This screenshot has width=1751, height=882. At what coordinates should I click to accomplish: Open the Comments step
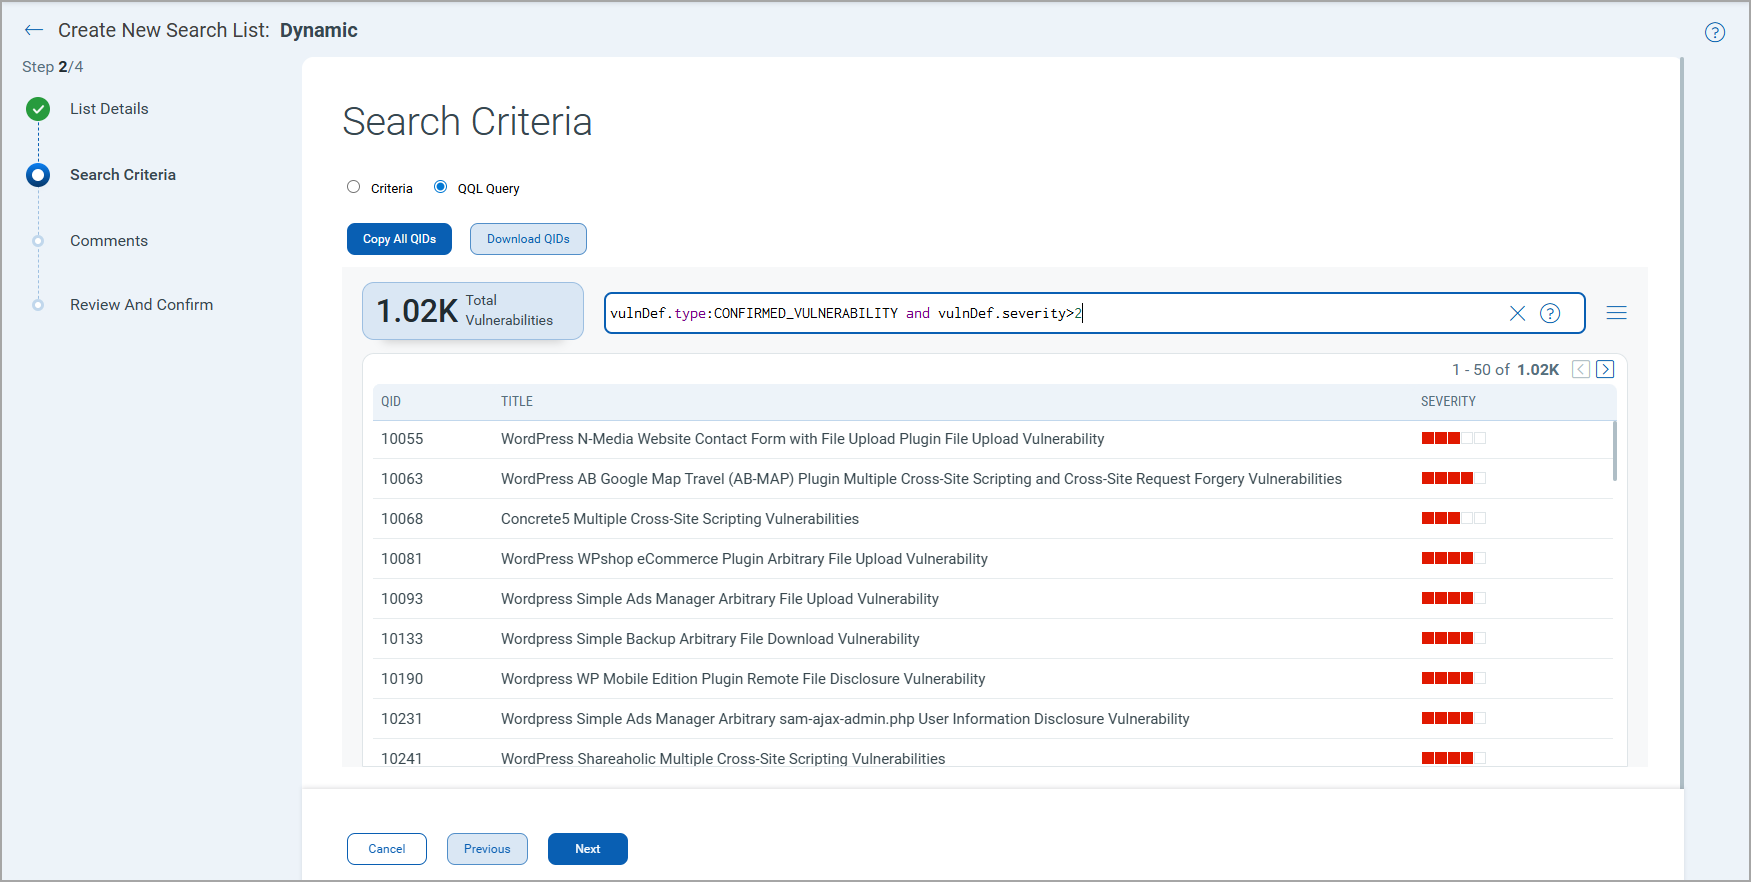(109, 241)
